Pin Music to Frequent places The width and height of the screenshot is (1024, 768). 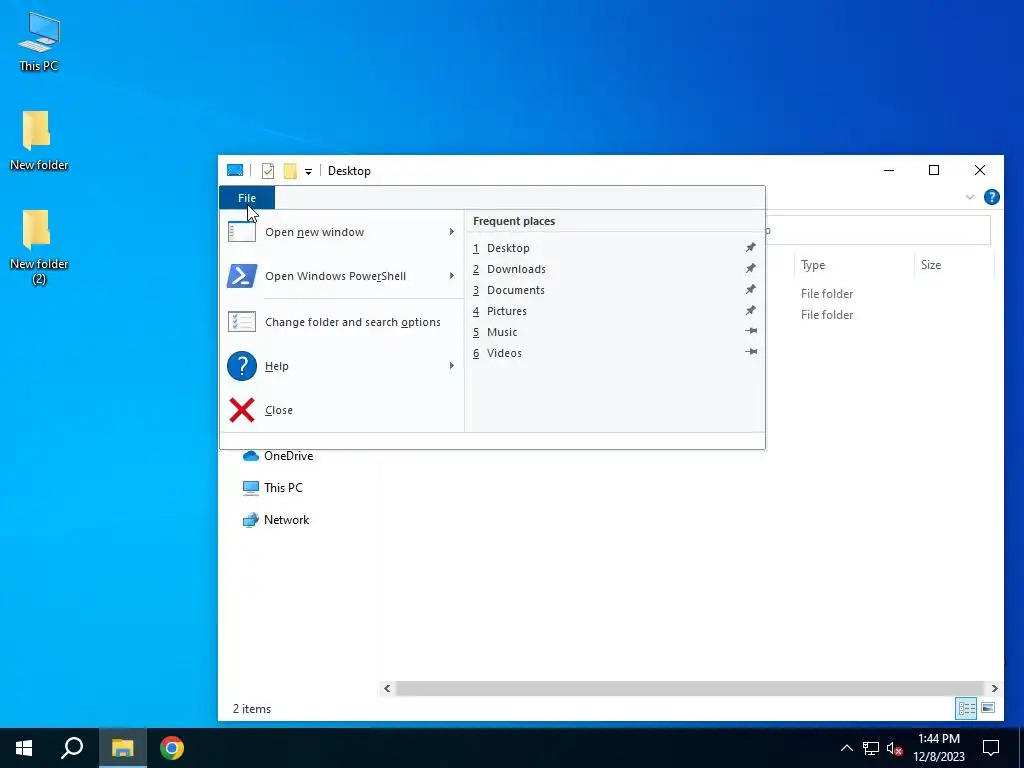point(751,331)
